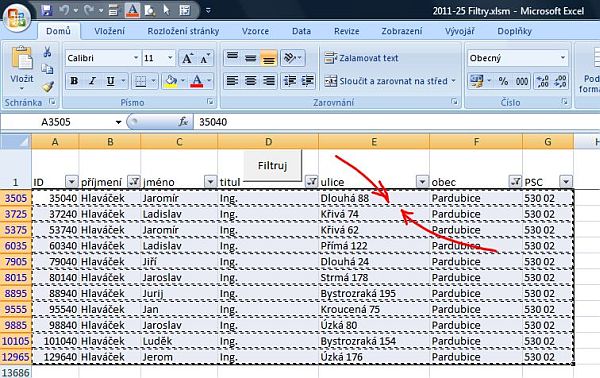Screen dimensions: 600x378
Task: Open the Data tab
Action: coord(302,31)
